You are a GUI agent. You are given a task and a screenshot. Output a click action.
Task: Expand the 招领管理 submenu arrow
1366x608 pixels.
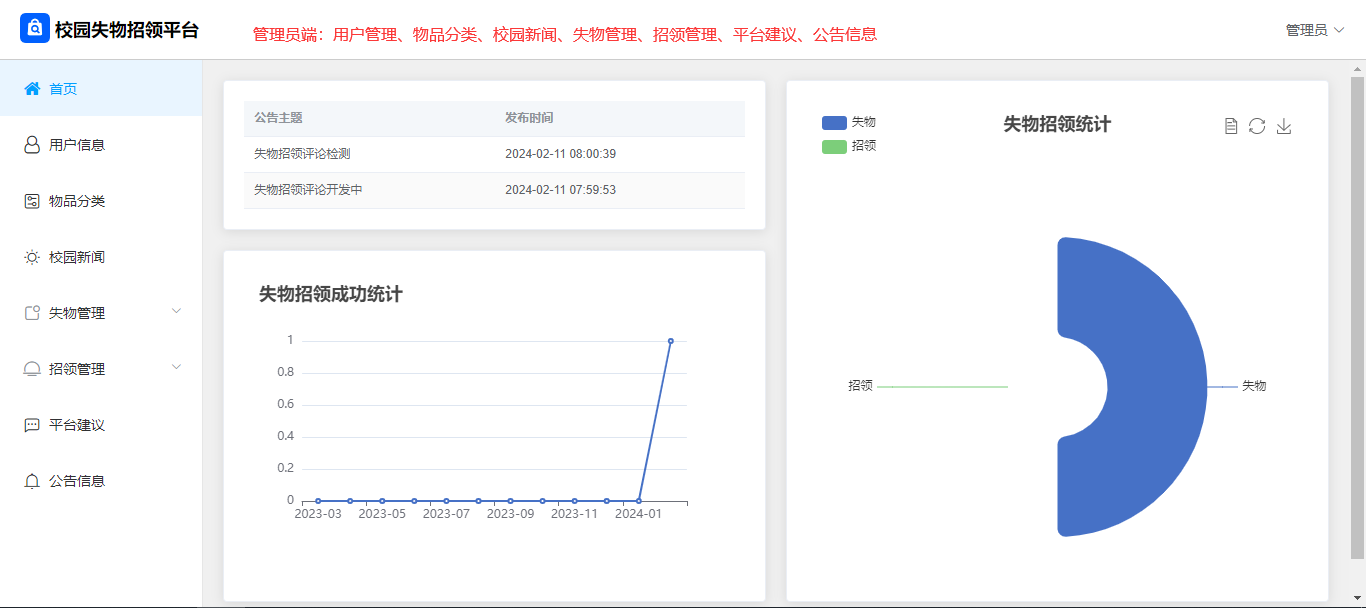177,367
